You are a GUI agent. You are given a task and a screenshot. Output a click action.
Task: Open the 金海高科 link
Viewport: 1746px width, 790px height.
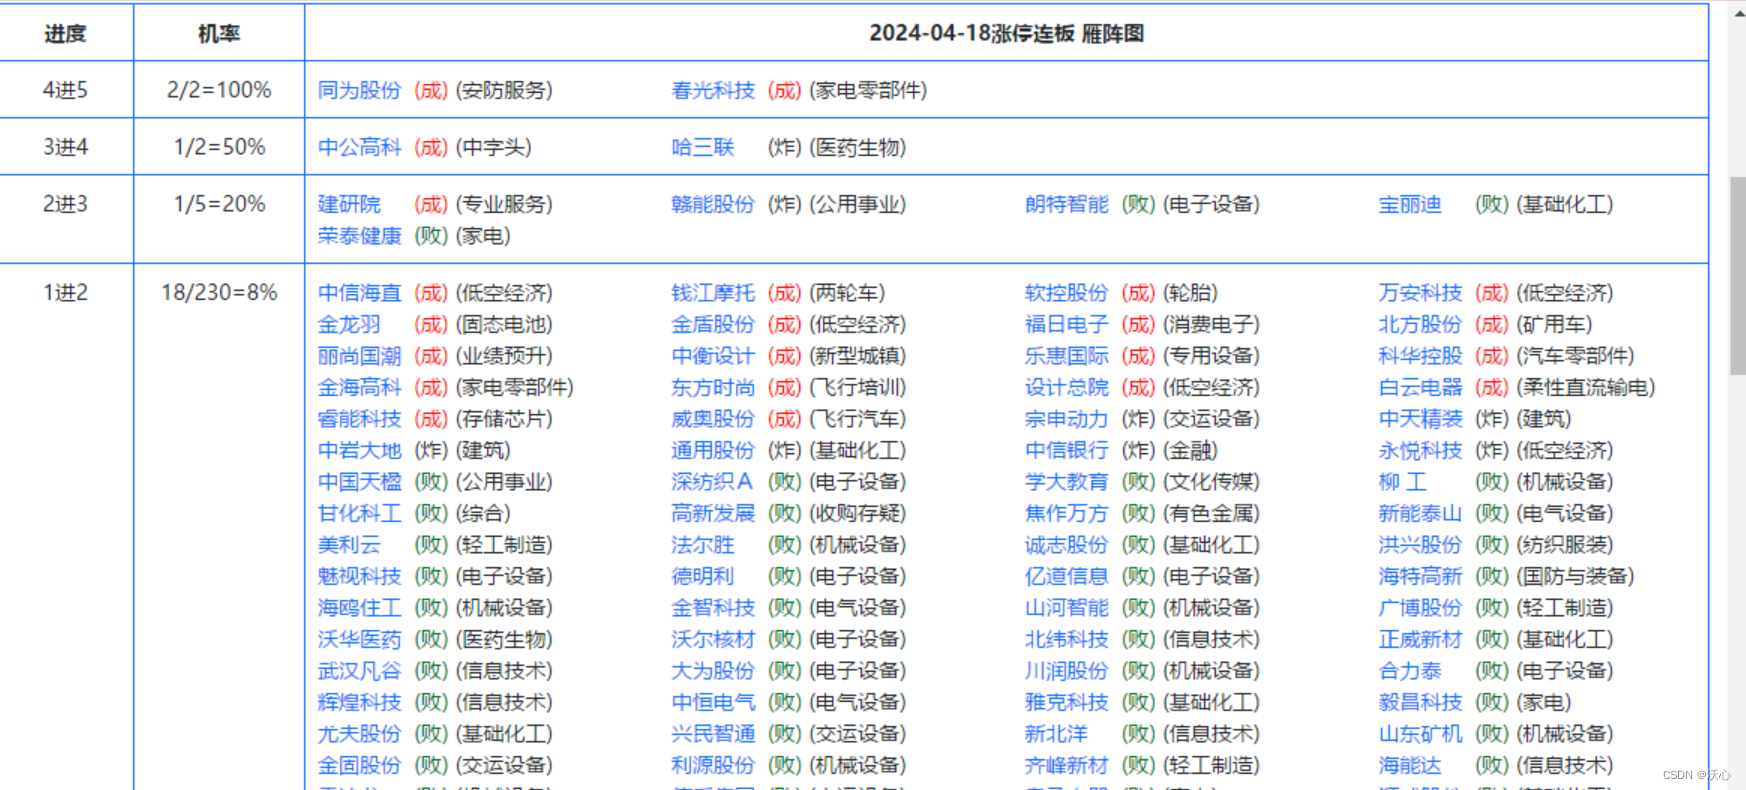coord(359,387)
